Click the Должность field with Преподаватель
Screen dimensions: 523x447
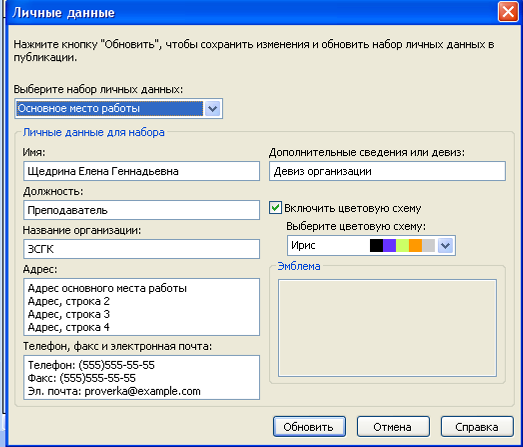pyautogui.click(x=141, y=210)
